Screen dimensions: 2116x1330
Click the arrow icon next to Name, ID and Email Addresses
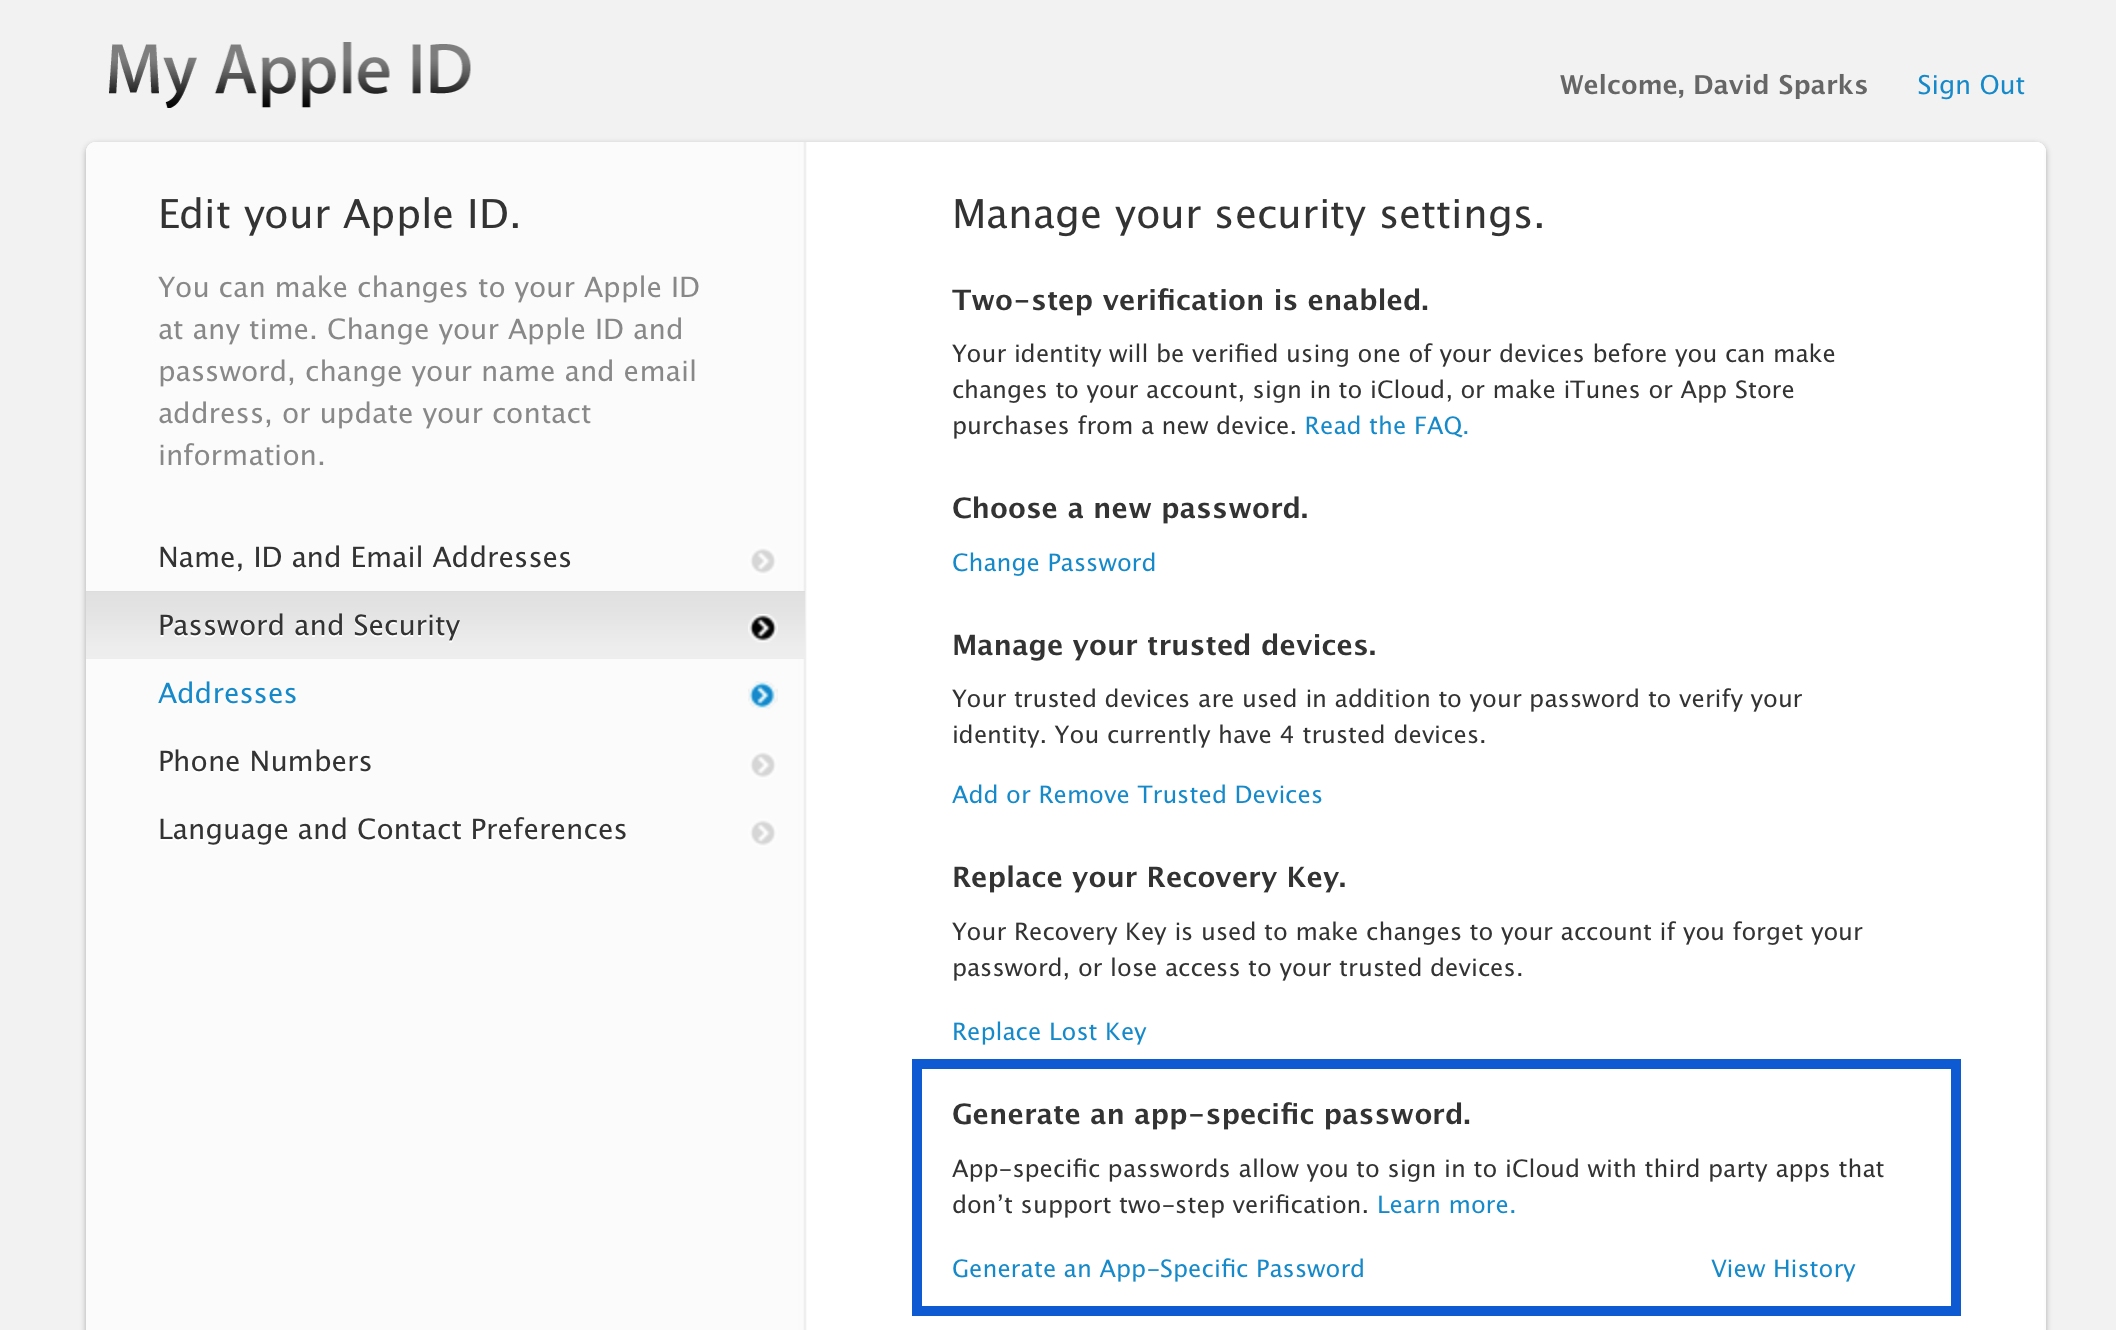click(762, 560)
